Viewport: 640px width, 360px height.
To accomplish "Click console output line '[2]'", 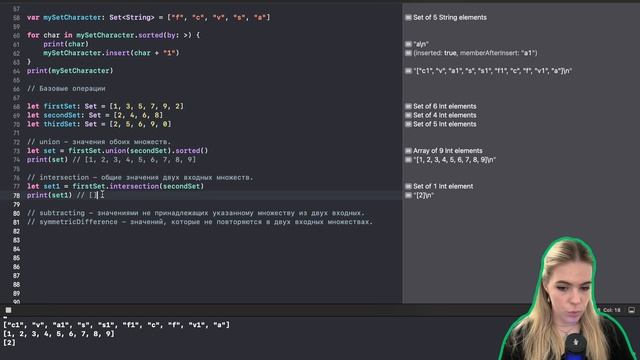I will click(9, 343).
